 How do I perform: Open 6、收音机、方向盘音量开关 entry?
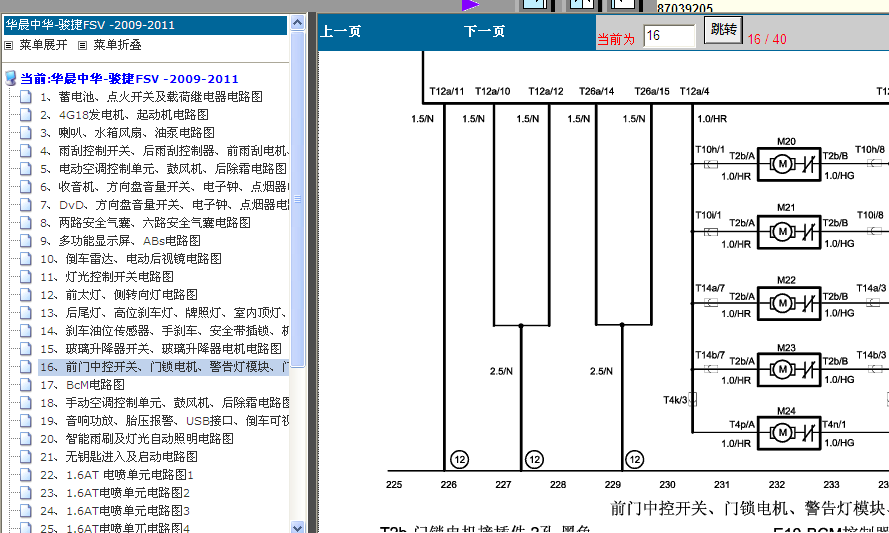(164, 187)
